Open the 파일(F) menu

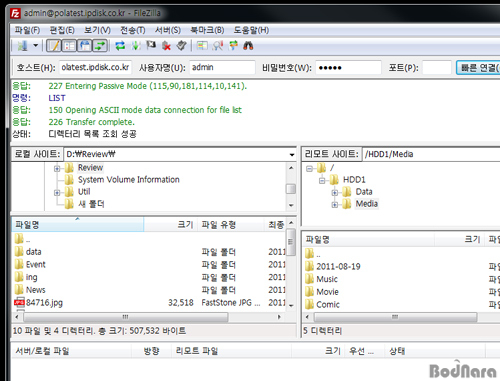point(27,30)
